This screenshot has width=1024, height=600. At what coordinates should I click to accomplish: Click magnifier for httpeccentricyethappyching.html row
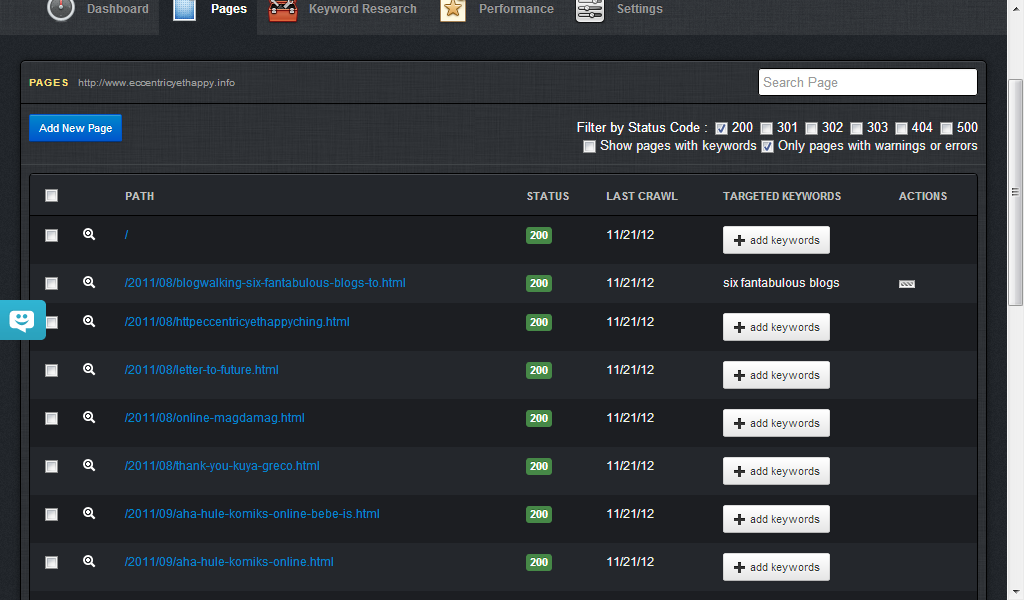click(89, 322)
